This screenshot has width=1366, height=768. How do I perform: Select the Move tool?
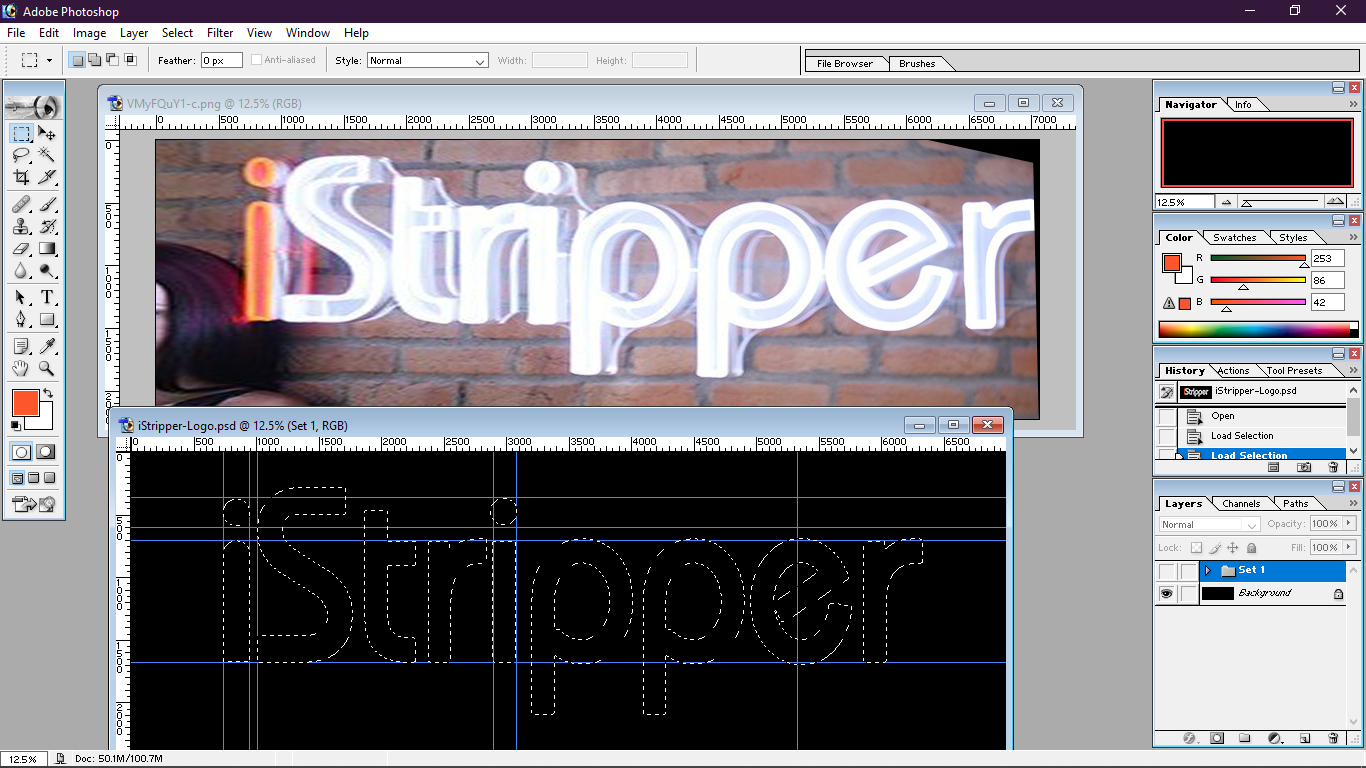point(46,133)
